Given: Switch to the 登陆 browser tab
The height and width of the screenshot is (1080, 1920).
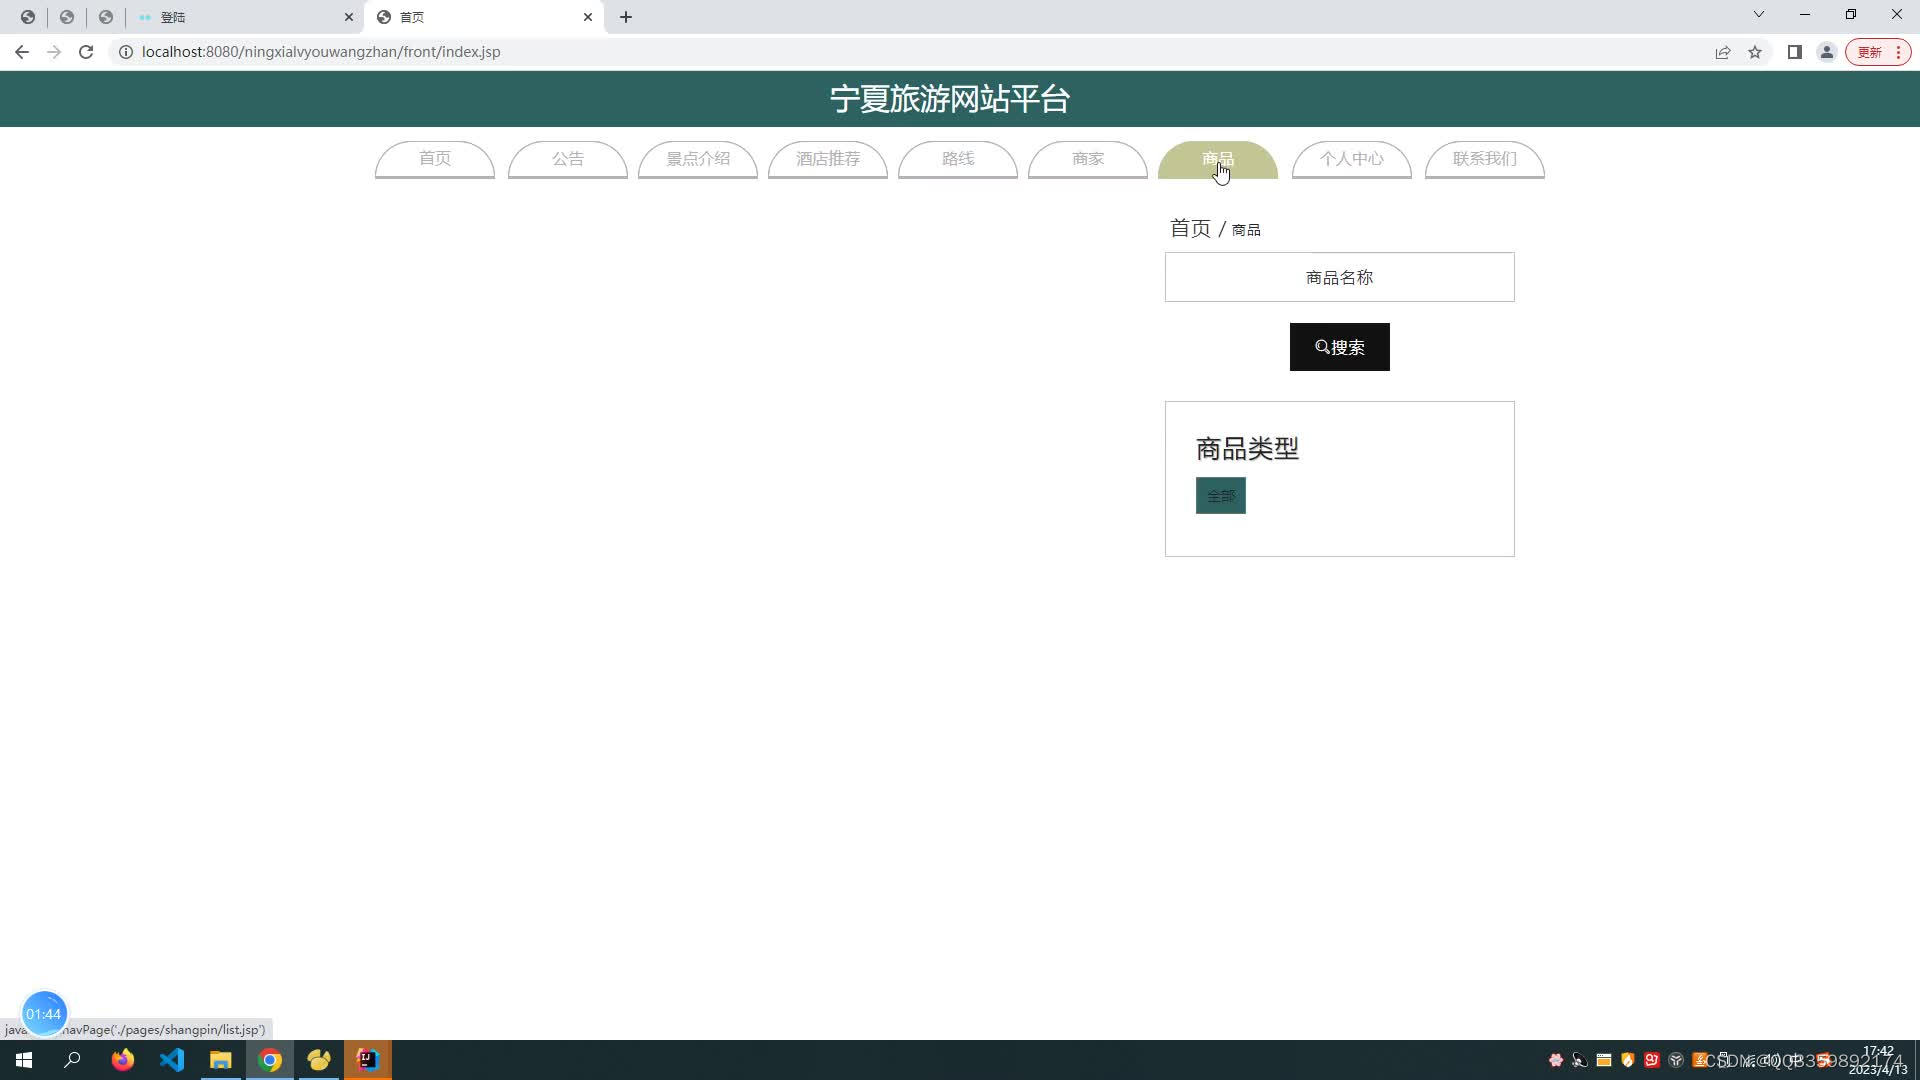Looking at the screenshot, I should 245,17.
